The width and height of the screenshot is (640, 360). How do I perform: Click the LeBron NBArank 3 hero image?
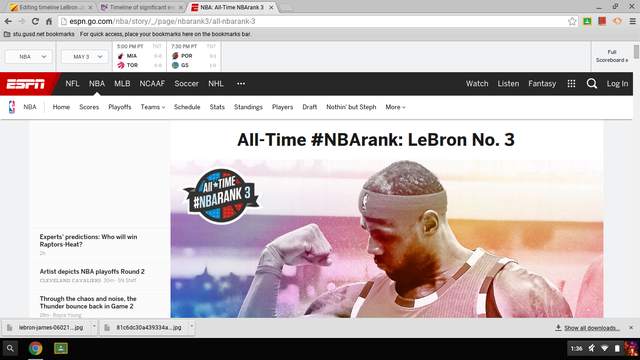pos(387,238)
